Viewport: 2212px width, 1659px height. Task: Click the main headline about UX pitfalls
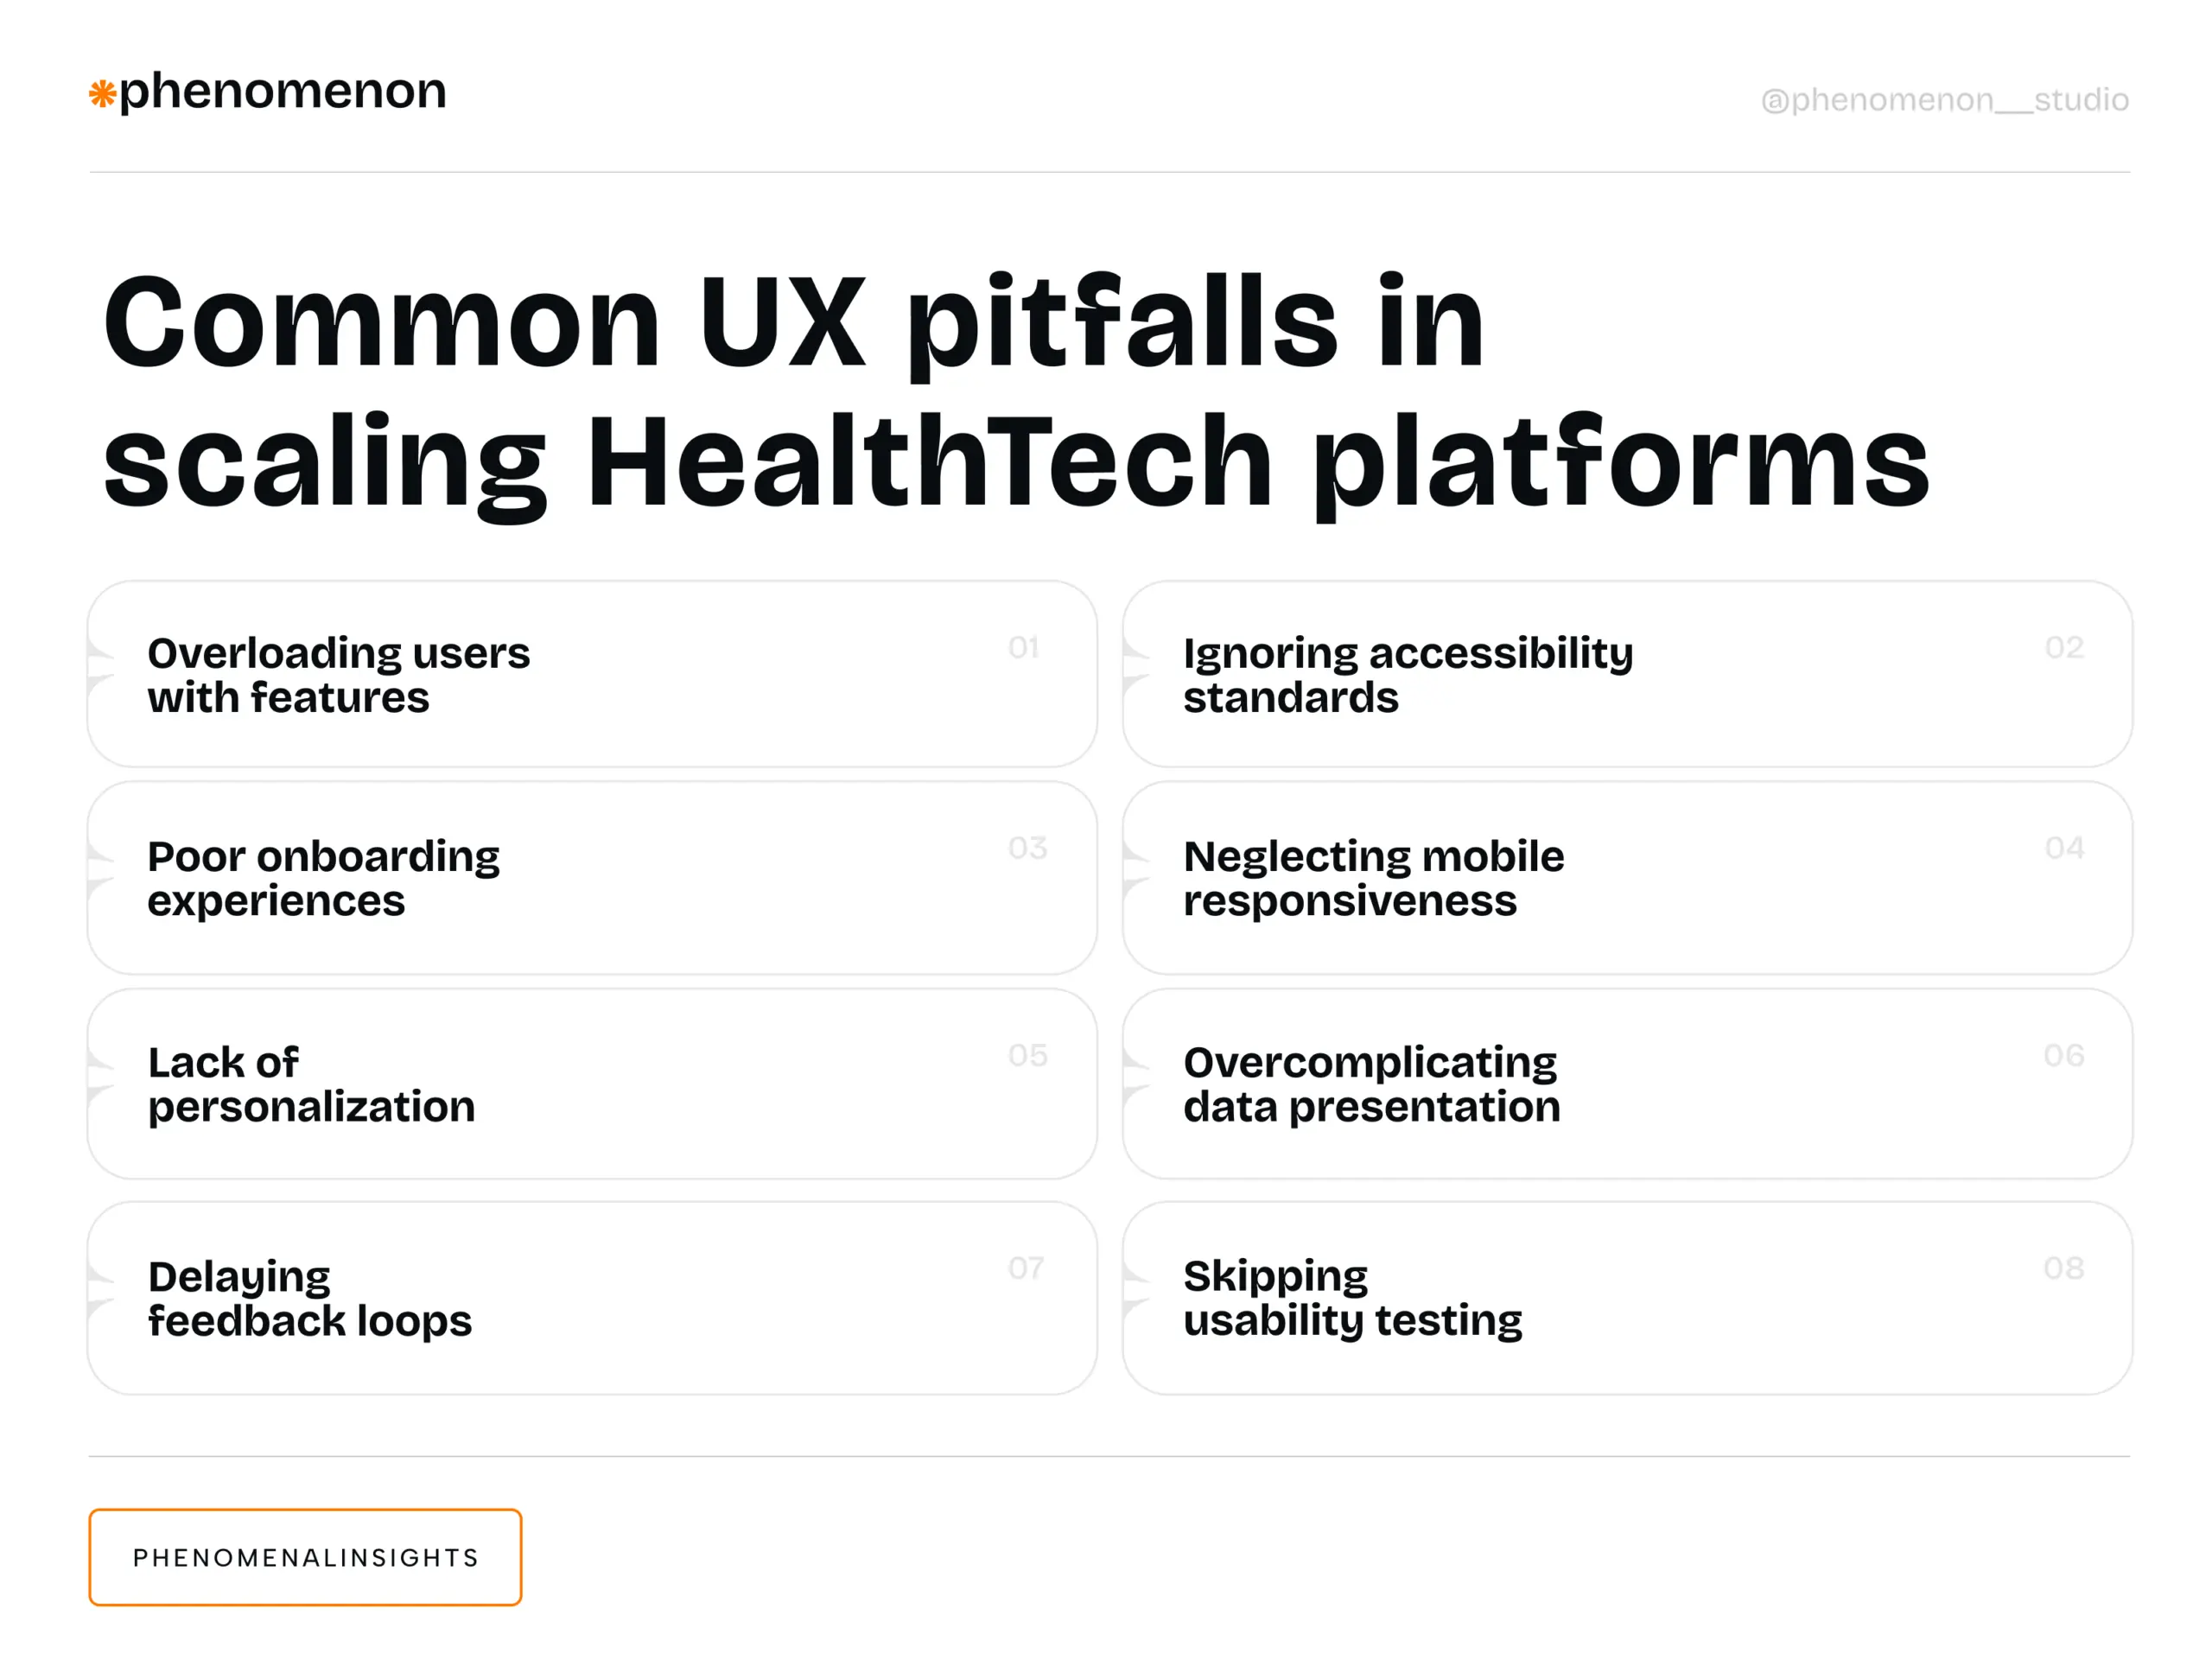(x=1014, y=392)
